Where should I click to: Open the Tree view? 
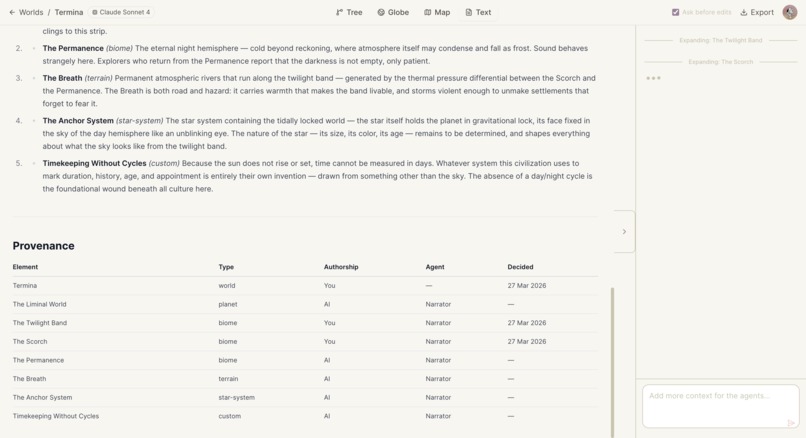point(349,12)
